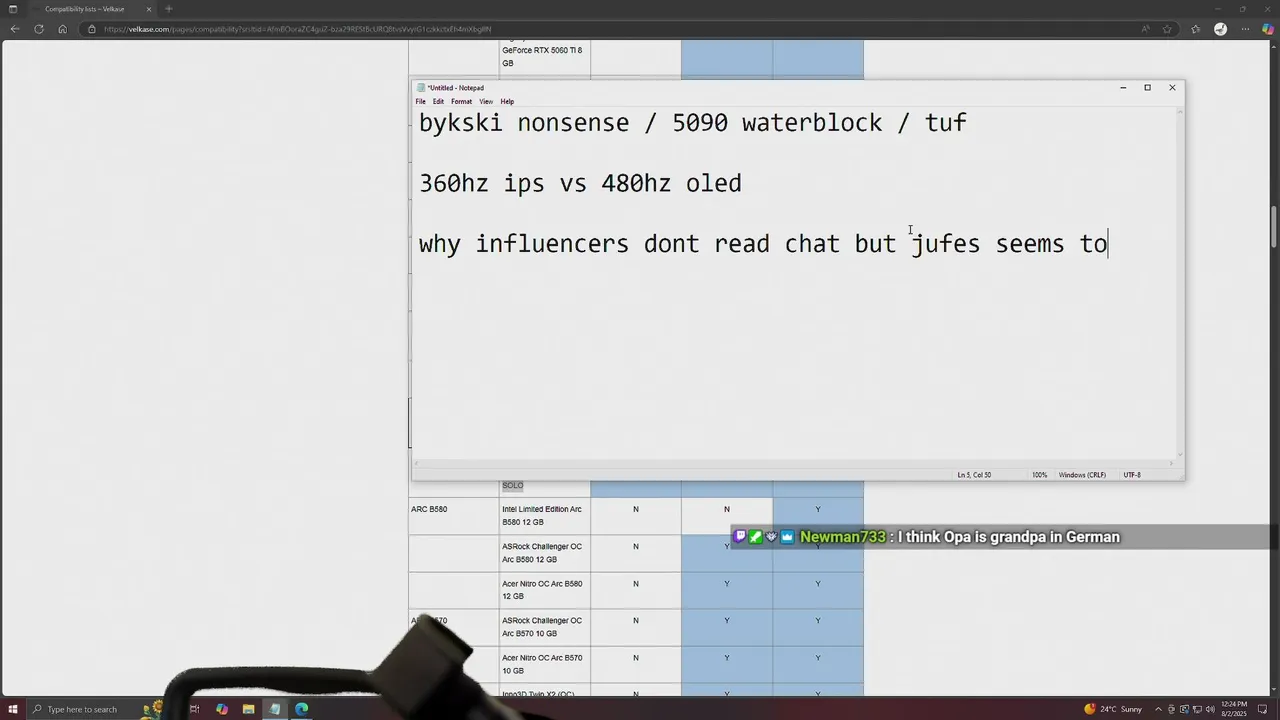Open the Edit menu in Notepad

[438, 102]
